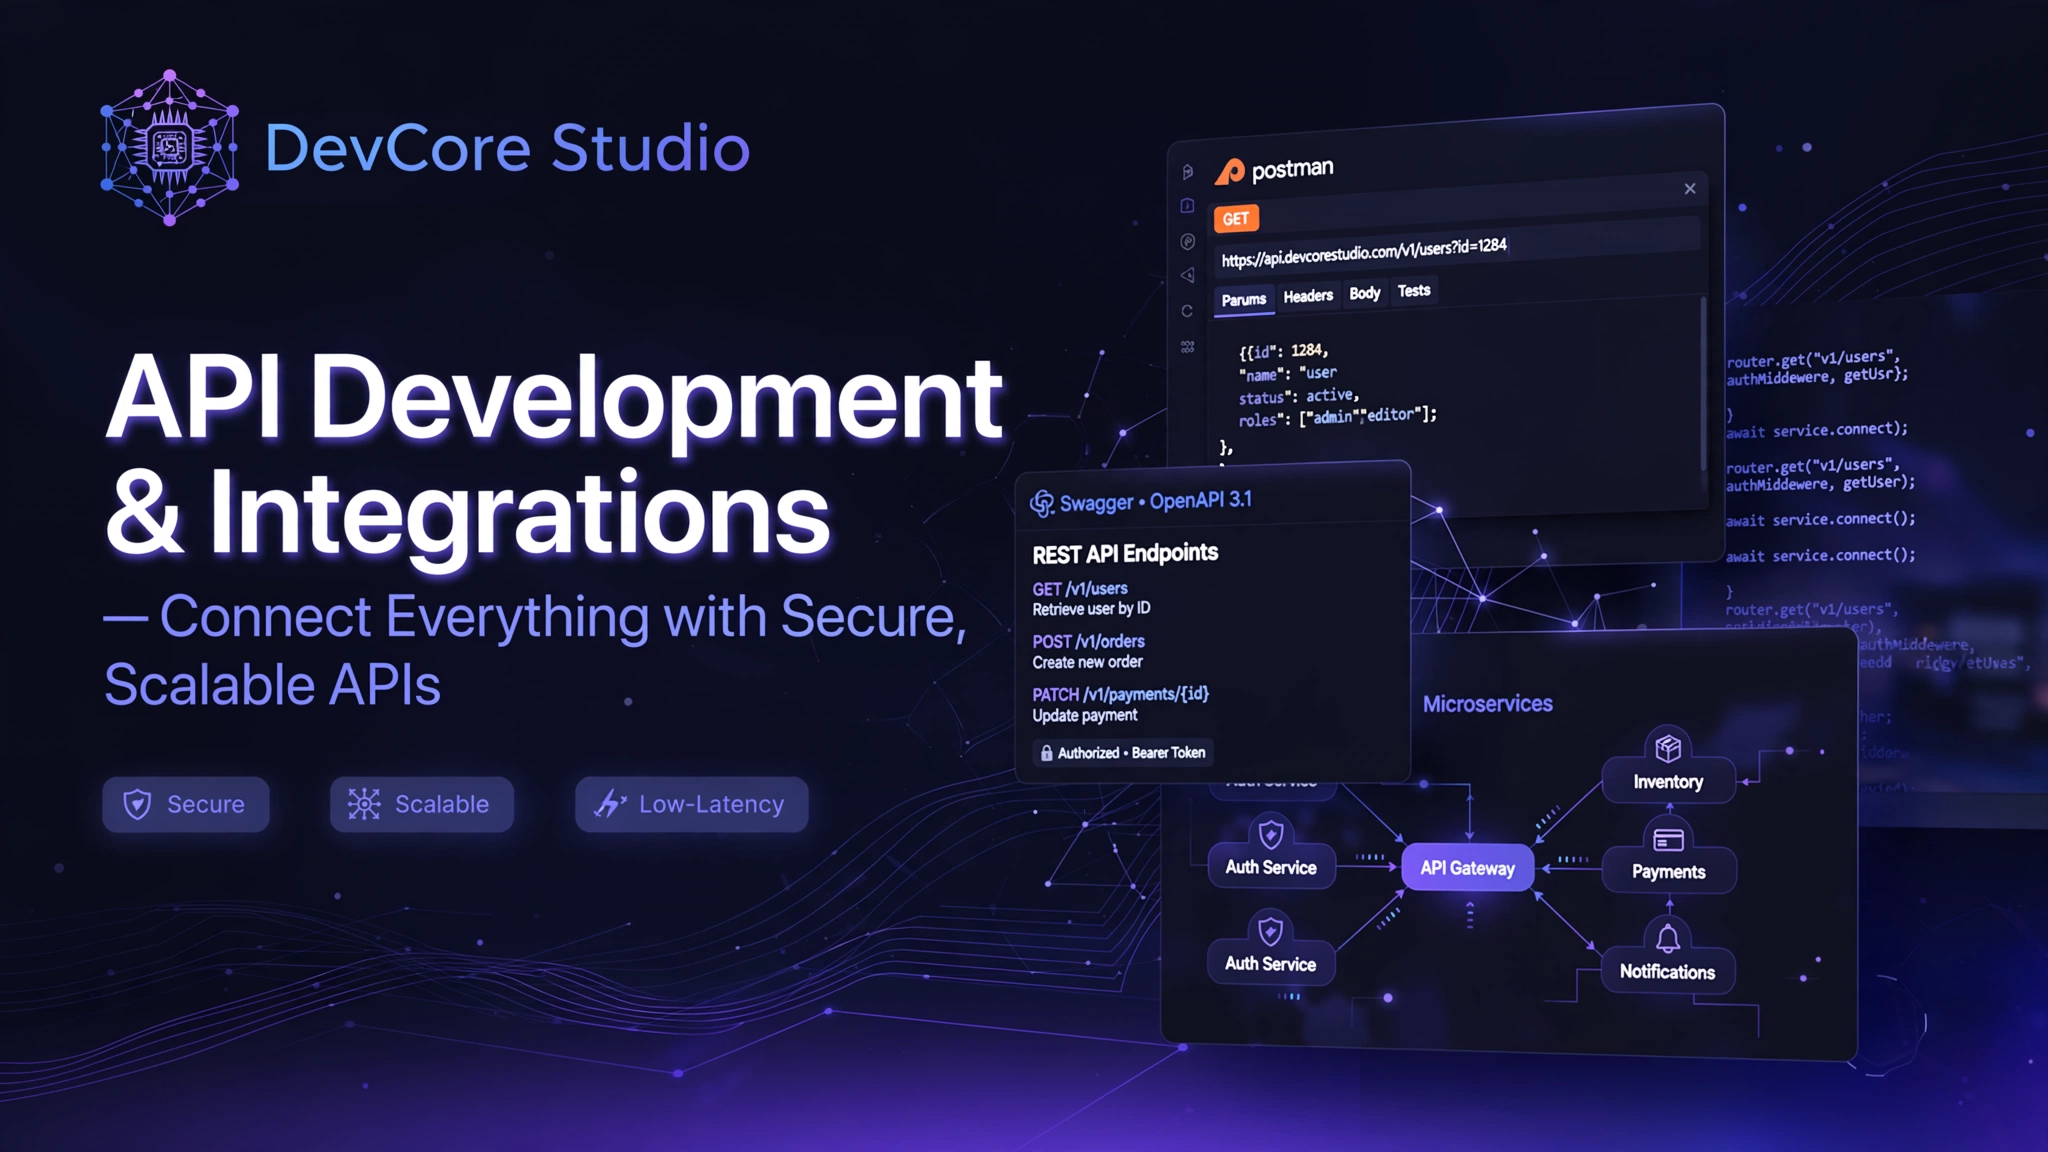Open the POST /v1/orders endpoint
2048x1152 pixels.
pos(1088,641)
